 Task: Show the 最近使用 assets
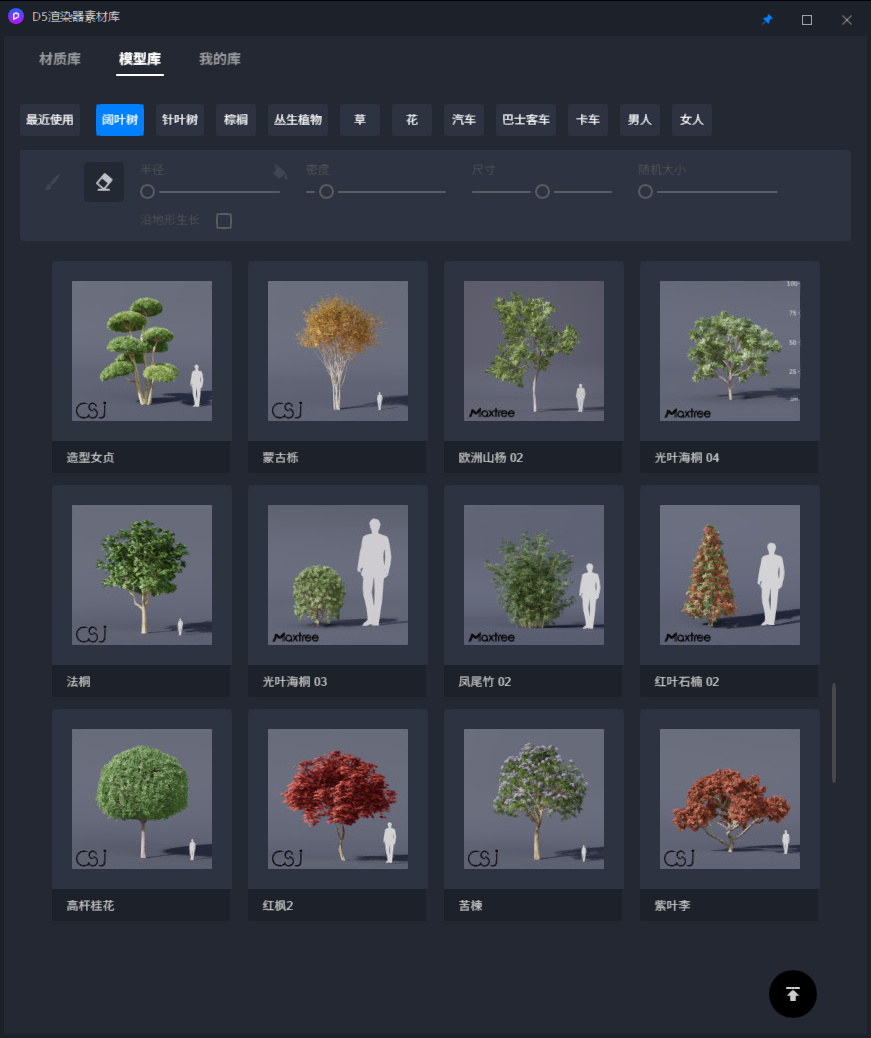[x=50, y=120]
